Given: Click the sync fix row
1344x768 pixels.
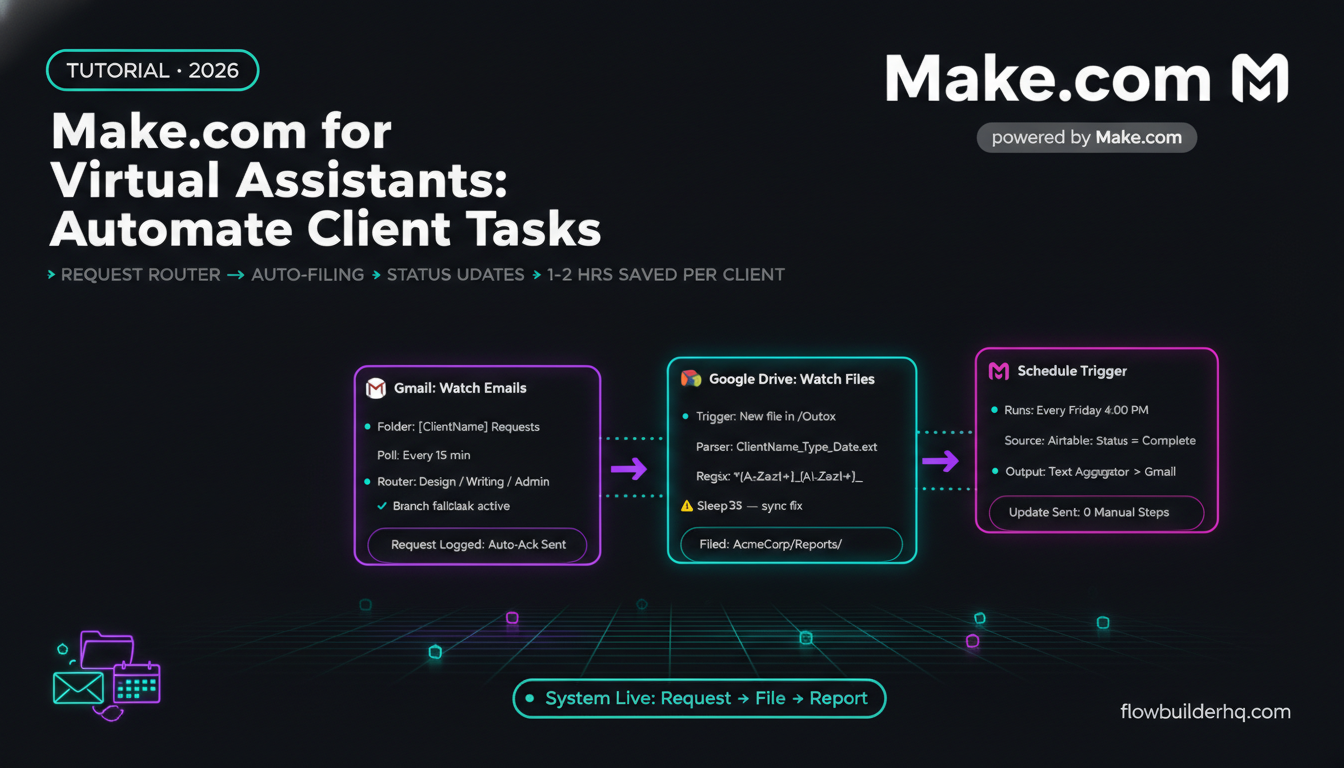Looking at the screenshot, I should tap(741, 506).
